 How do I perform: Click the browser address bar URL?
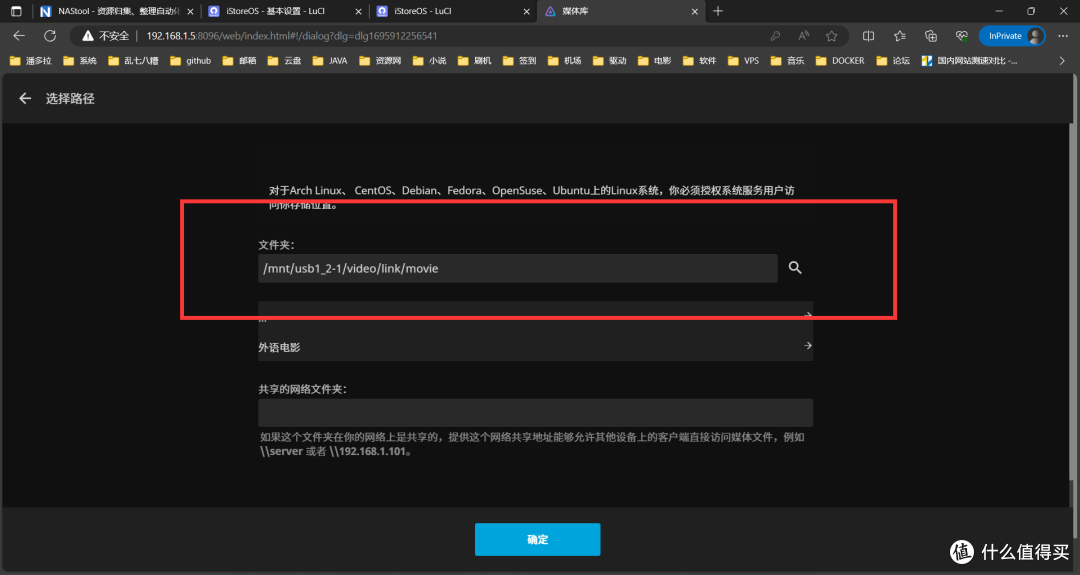[292, 36]
